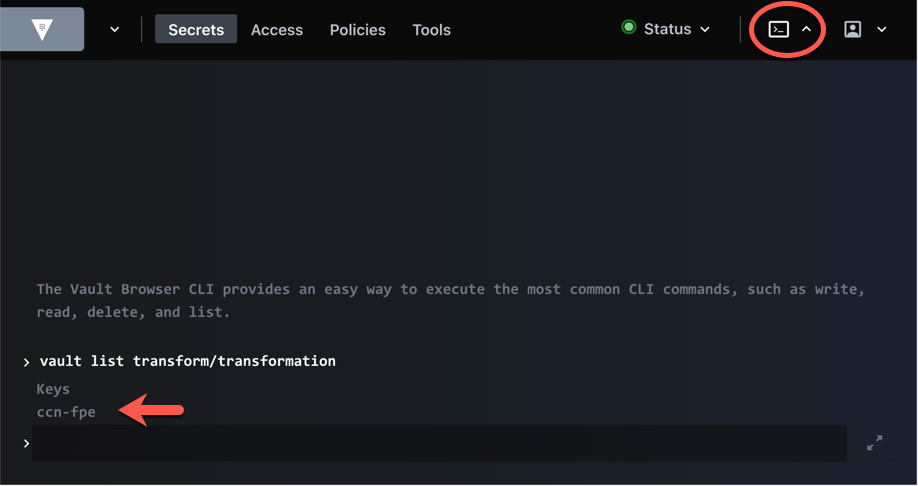This screenshot has height=486, width=918.
Task: Open the Status menu label
Action: [x=667, y=29]
